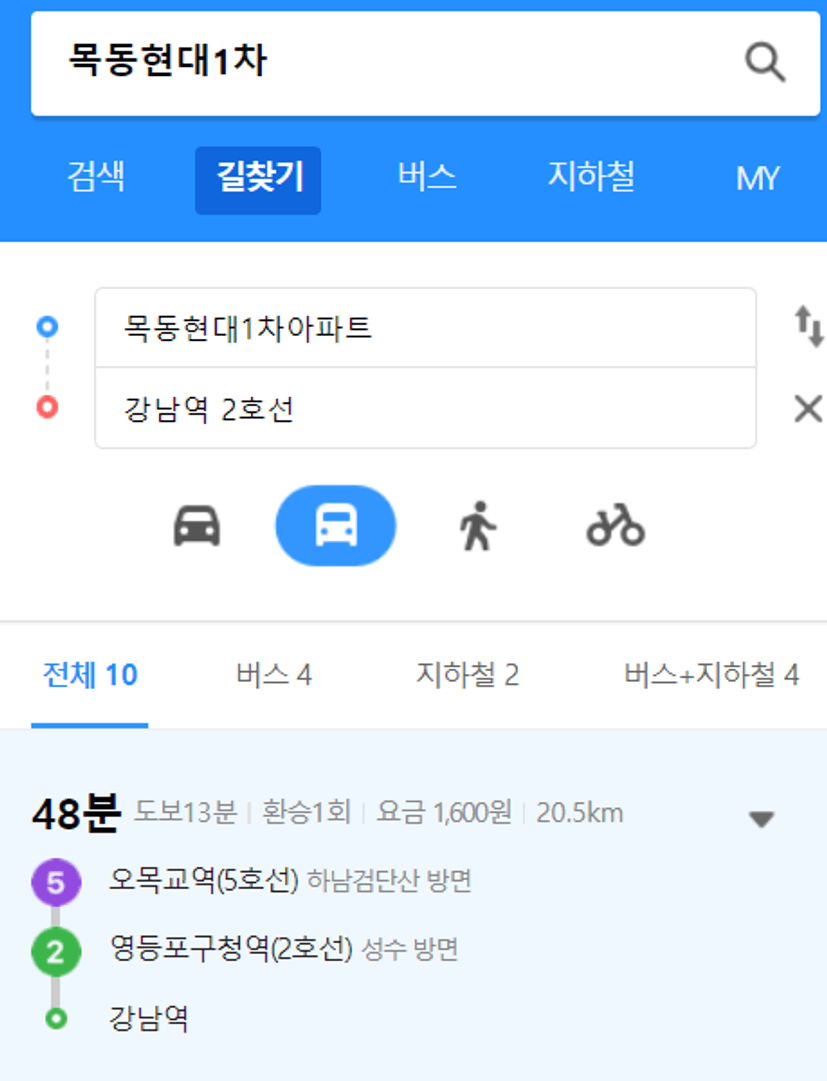Click the 요금 1,600원 fare info

pos(444,812)
